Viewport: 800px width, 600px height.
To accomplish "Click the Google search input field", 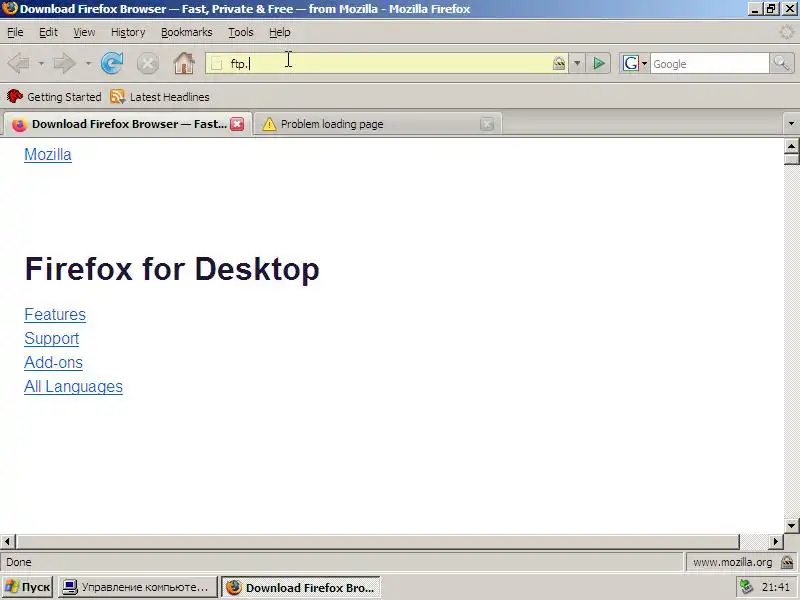I will [709, 64].
